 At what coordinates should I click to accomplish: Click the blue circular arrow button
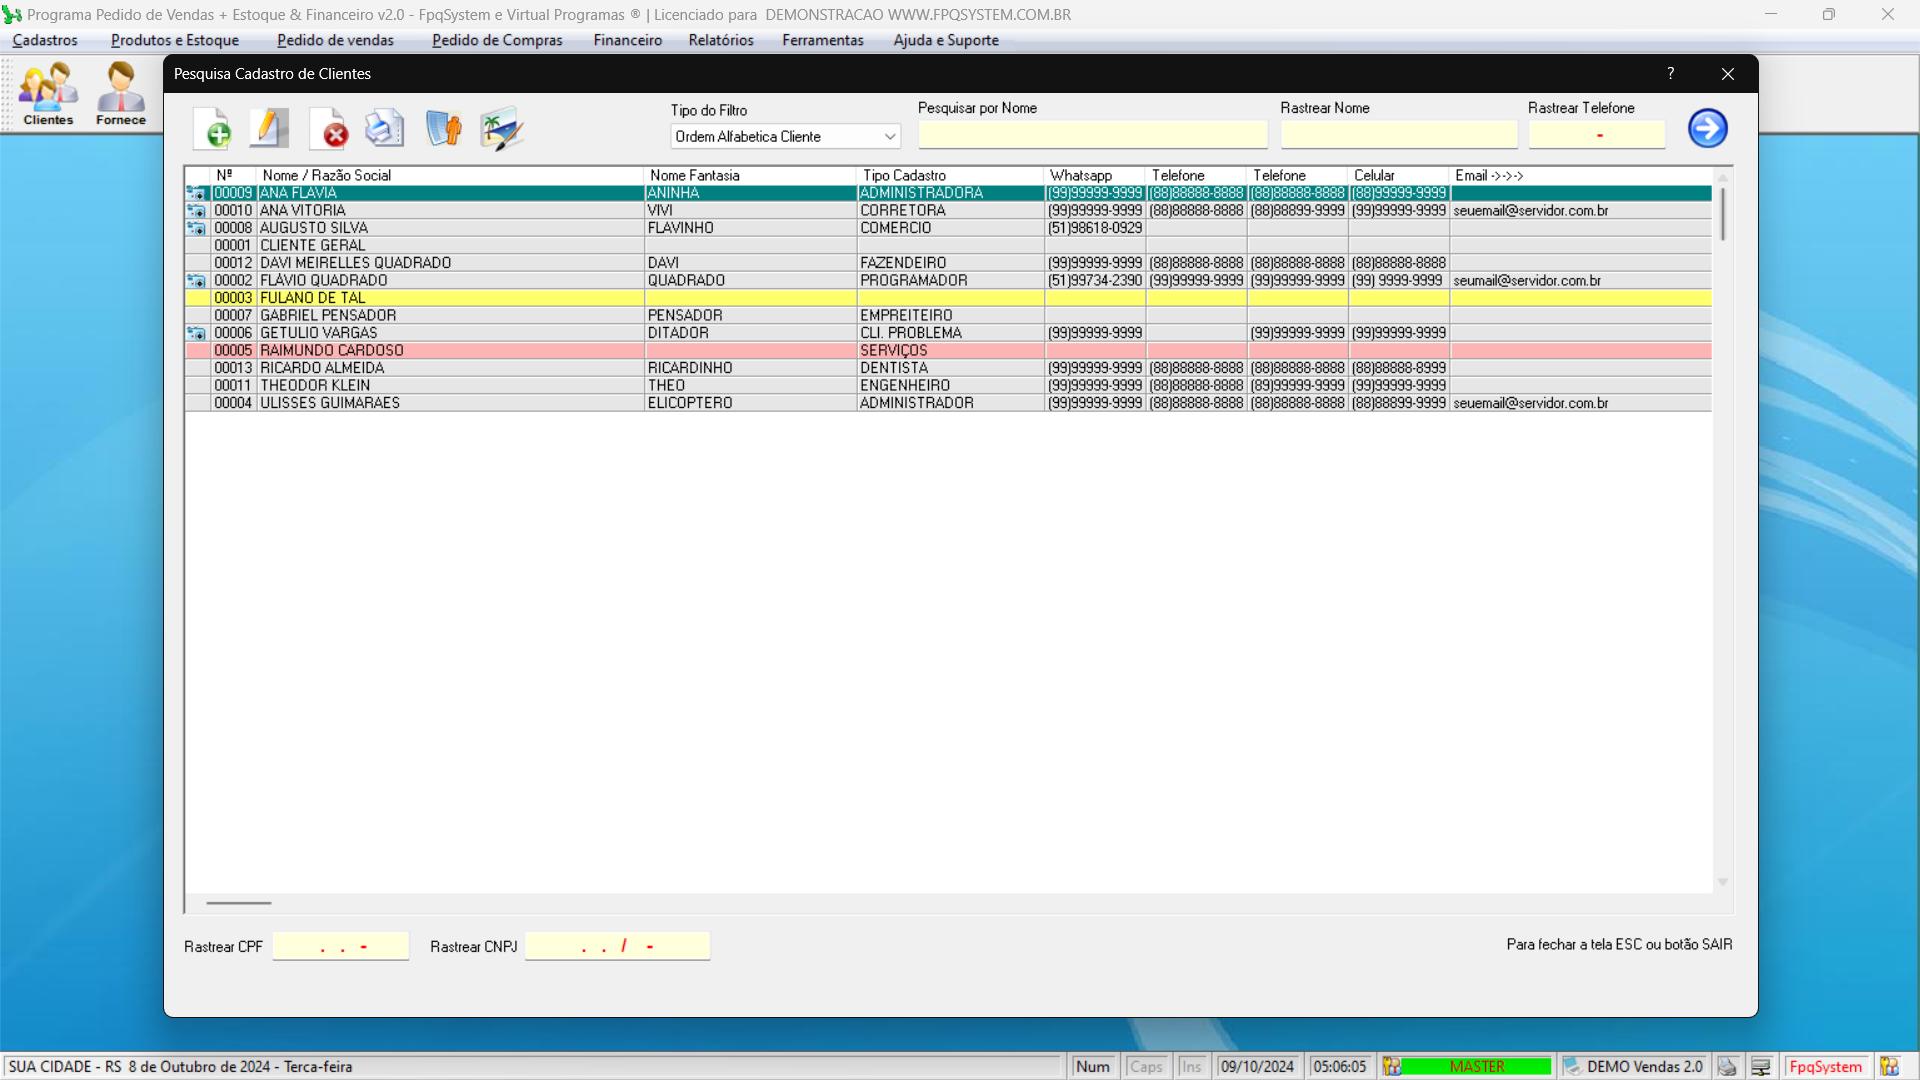coord(1708,128)
